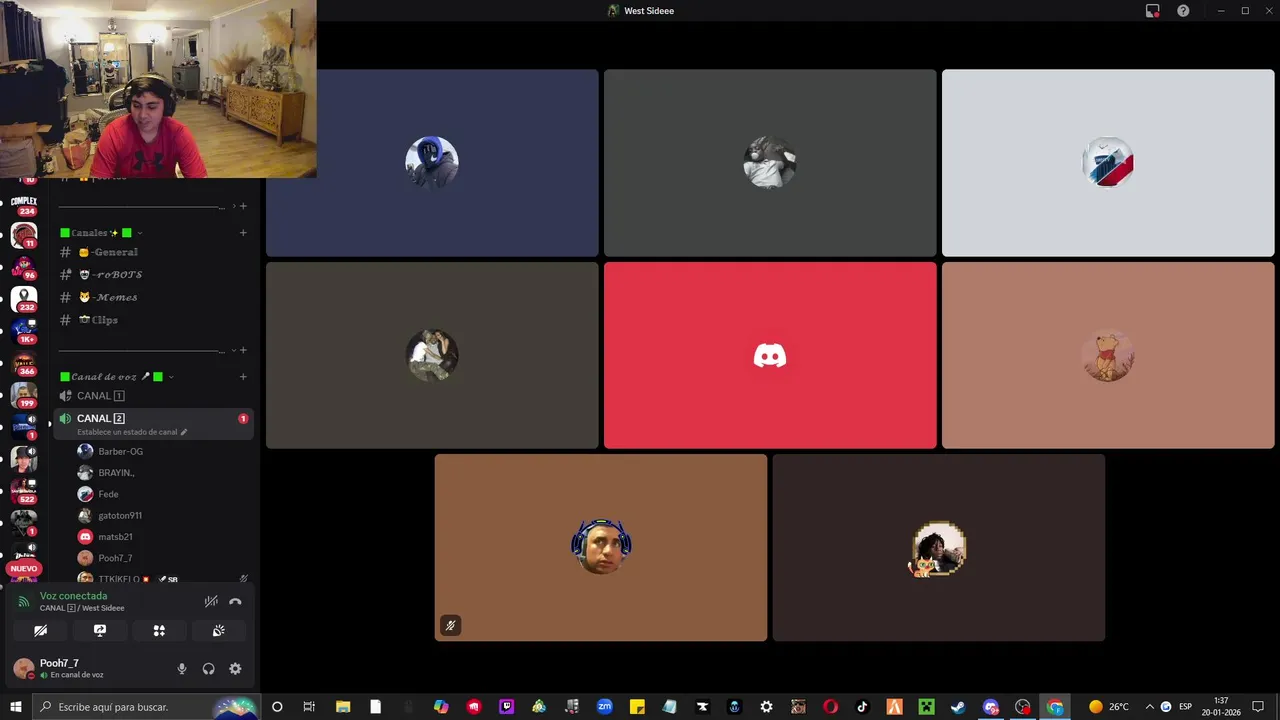Screen dimensions: 1280x720
Task: Open Steam on taskbar
Action: coord(958,707)
